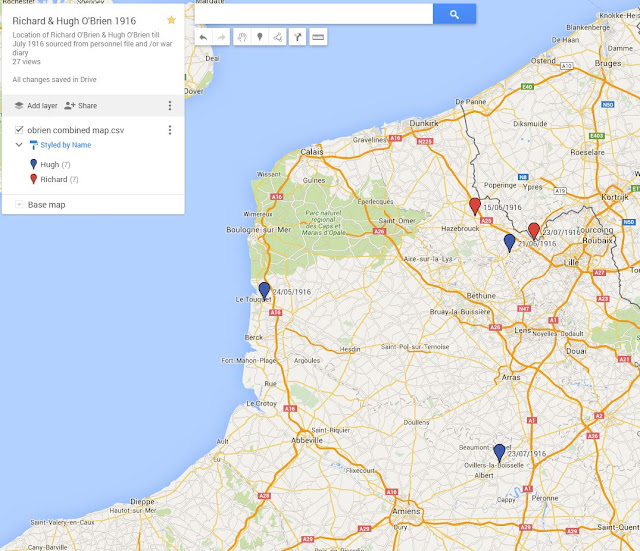Click the Ypres label on map
The image size is (640, 551).
[x=533, y=187]
